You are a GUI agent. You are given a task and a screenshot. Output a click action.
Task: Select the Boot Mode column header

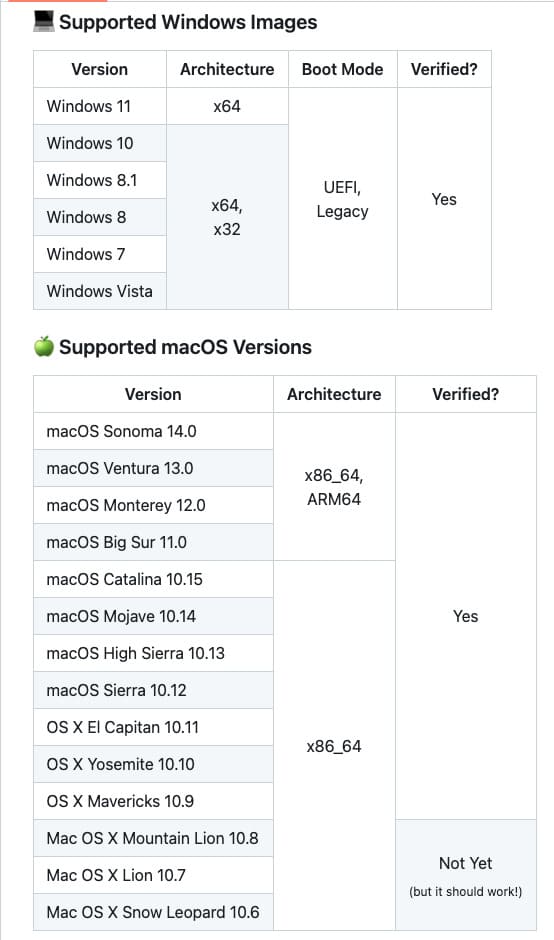point(343,69)
